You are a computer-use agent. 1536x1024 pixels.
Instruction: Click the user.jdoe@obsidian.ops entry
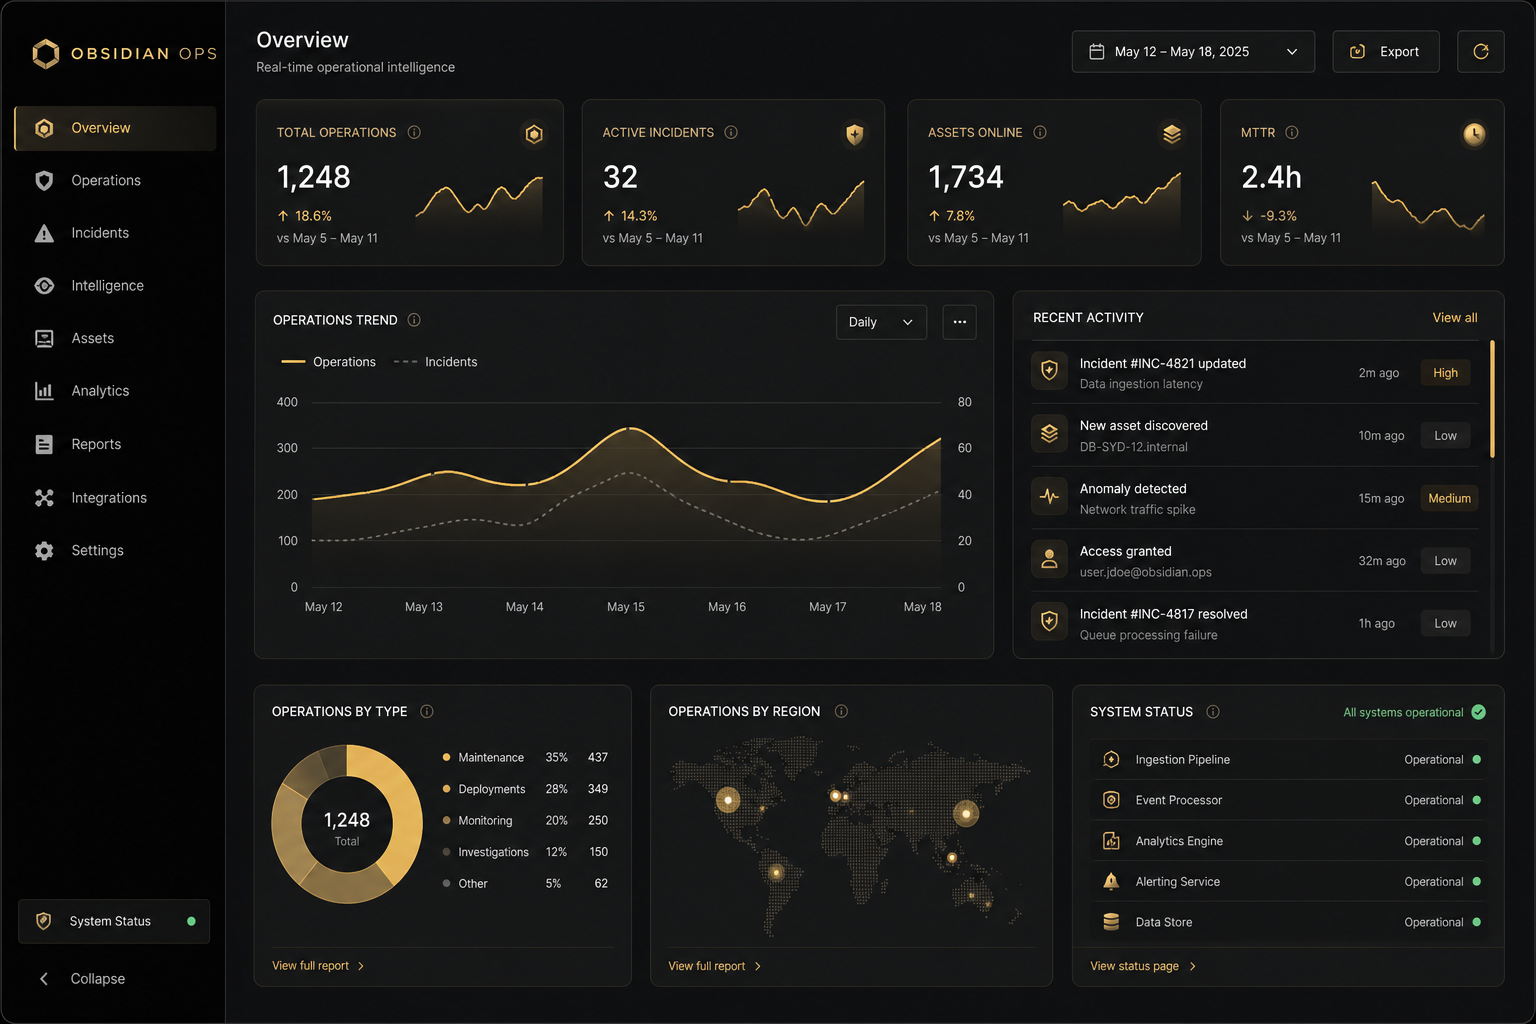pyautogui.click(x=1145, y=572)
